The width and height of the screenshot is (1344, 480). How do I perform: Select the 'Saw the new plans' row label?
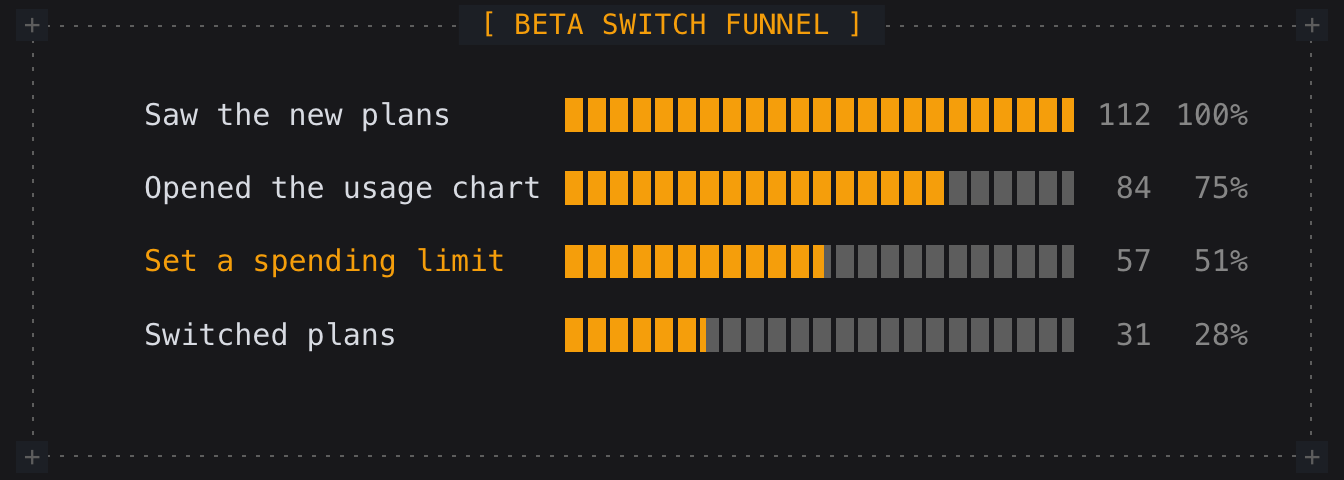point(297,115)
